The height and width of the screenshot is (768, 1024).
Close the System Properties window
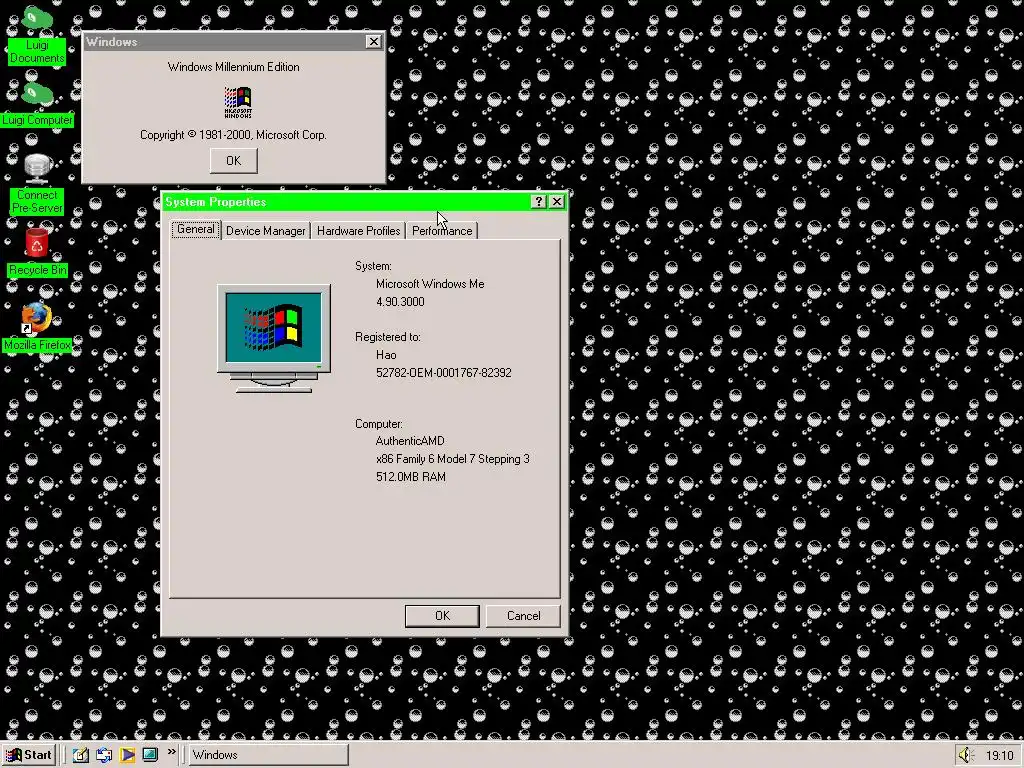[557, 202]
